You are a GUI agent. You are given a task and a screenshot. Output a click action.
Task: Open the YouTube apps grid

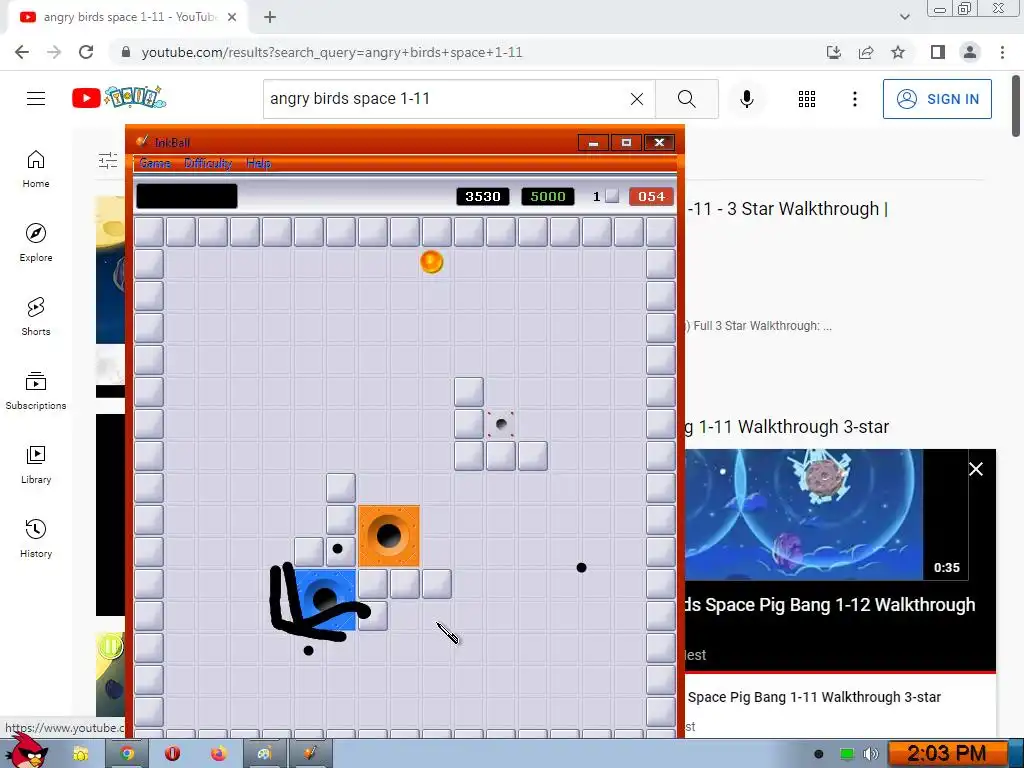(807, 99)
